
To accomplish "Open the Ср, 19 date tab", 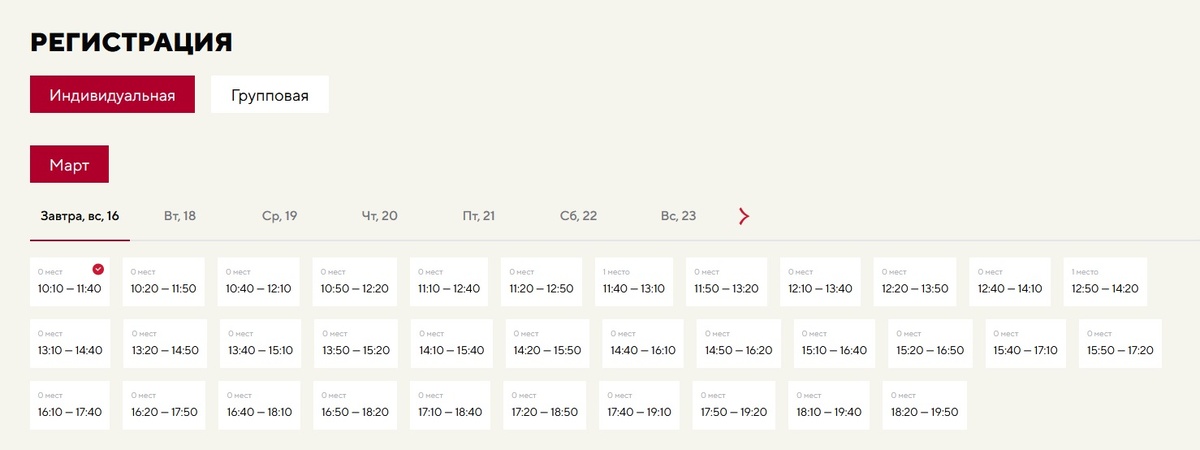I will (280, 216).
